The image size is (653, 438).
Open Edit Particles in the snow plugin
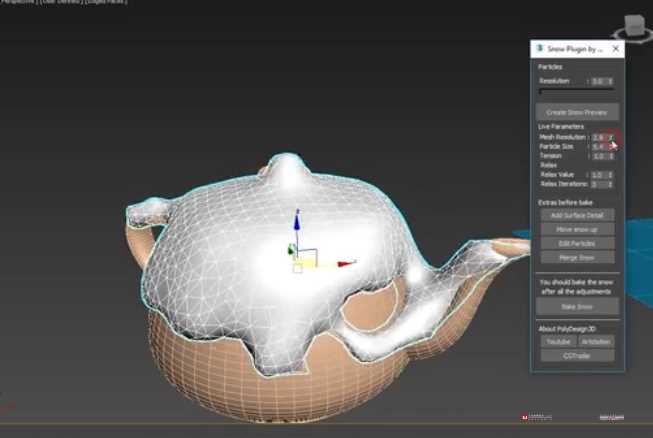[x=577, y=244]
